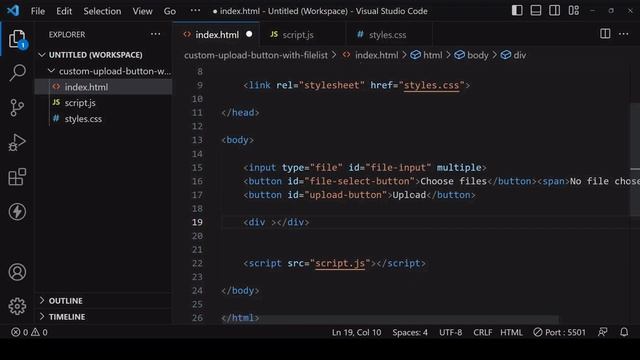Click line number 22 in gutter

[x=197, y=263]
